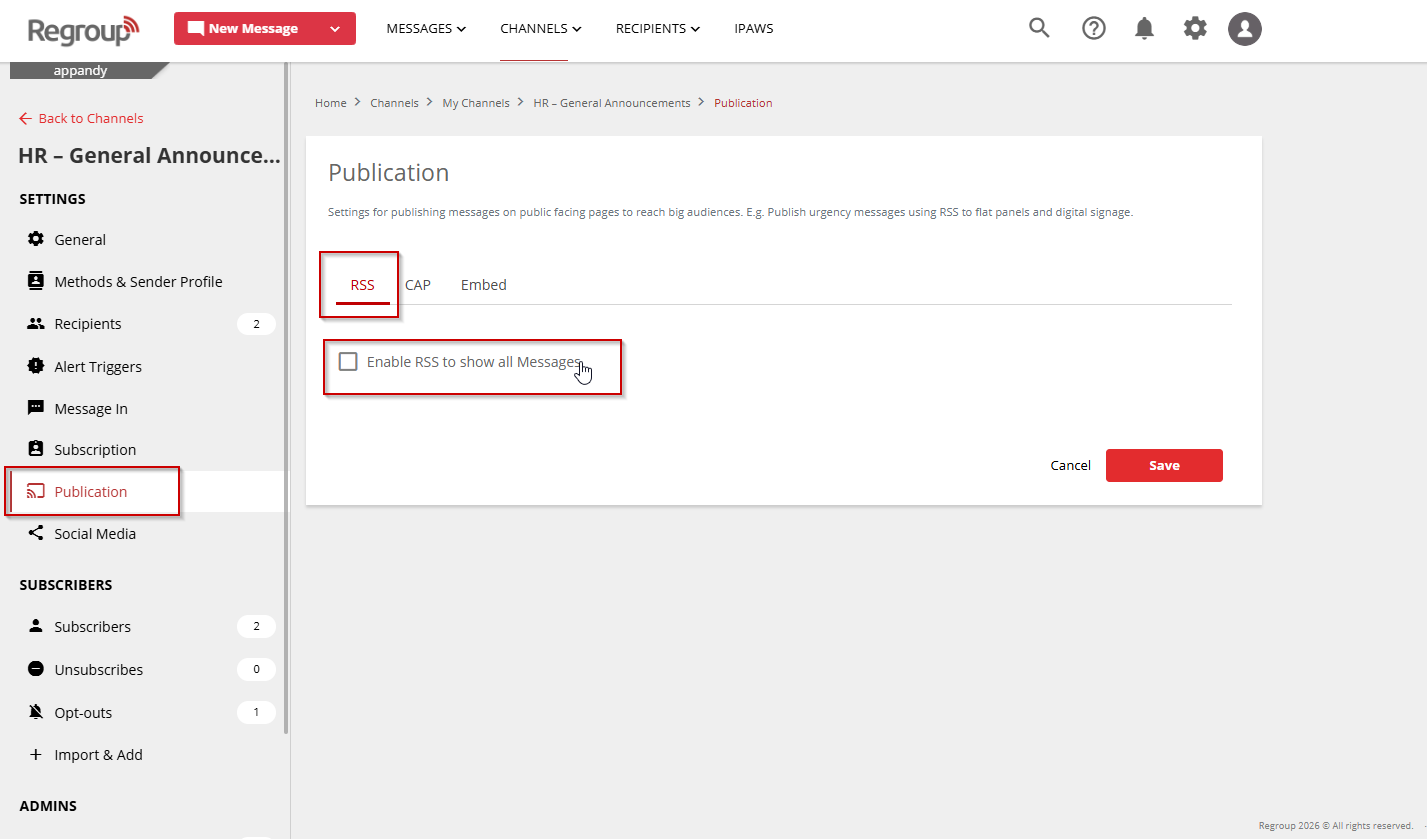
Task: Click the Unsubscribes minus-circle icon
Action: click(x=36, y=669)
